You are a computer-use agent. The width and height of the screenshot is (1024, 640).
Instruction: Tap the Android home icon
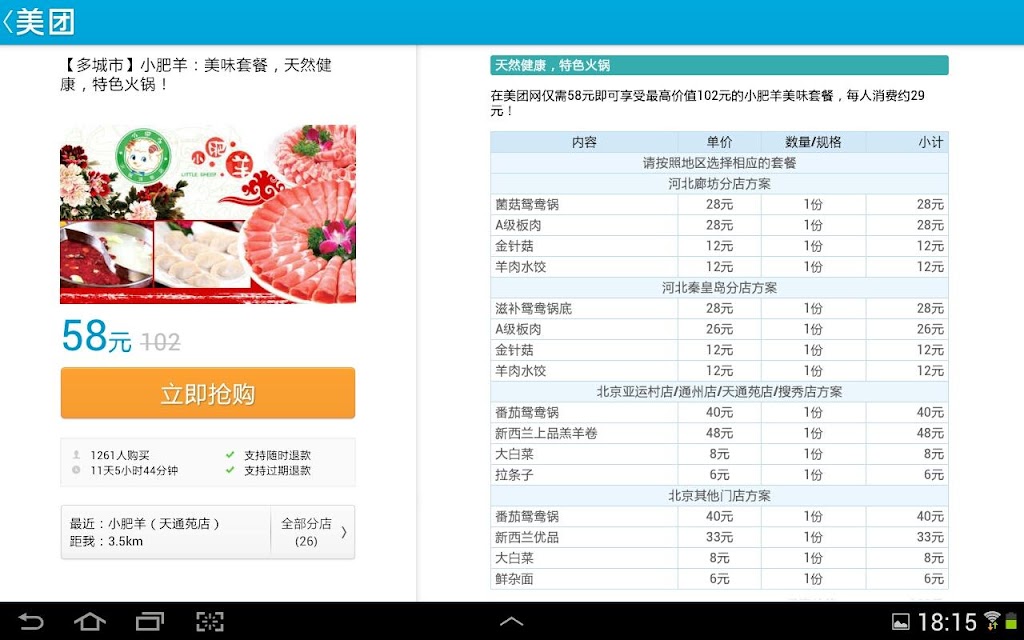89,621
